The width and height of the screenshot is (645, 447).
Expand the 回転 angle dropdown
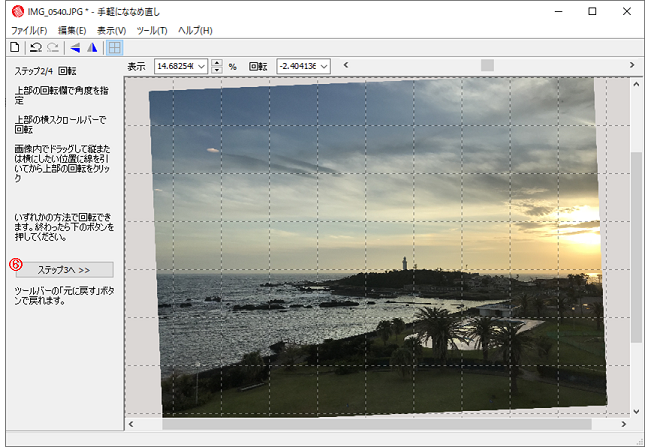325,66
